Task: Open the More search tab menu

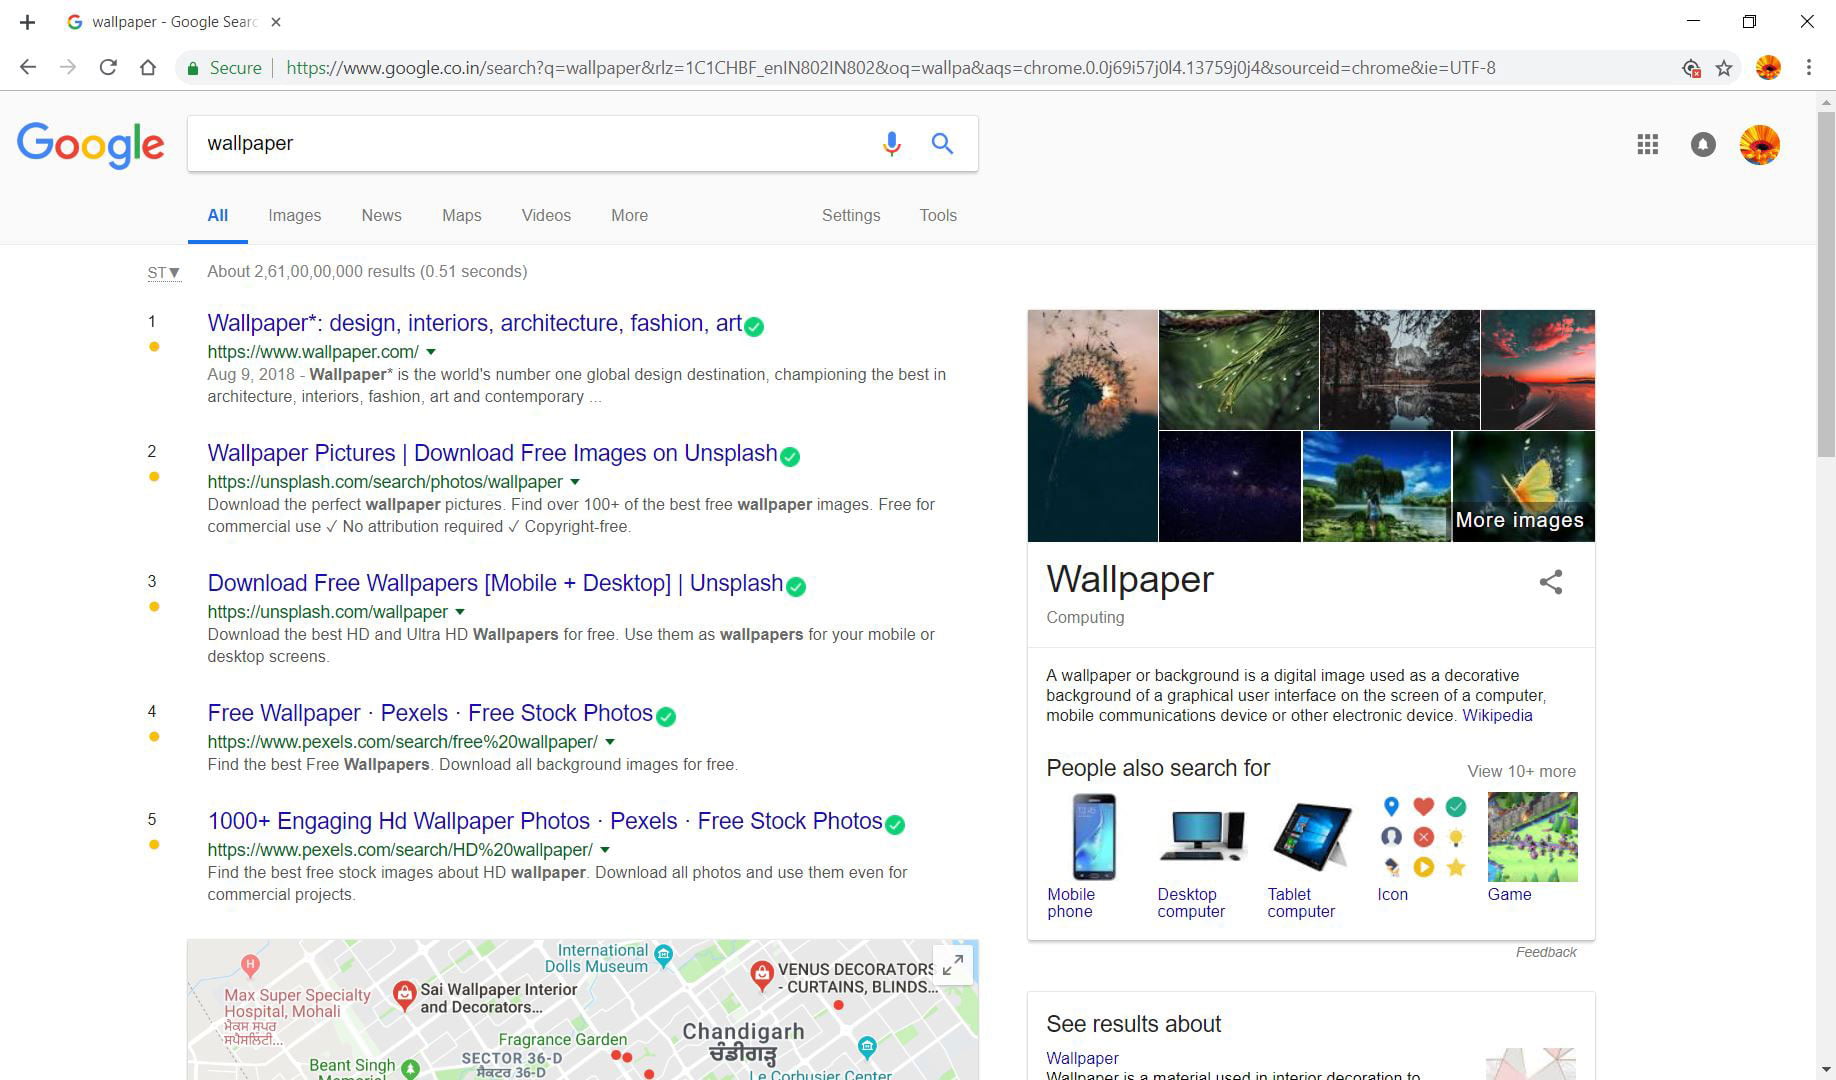Action: point(630,216)
